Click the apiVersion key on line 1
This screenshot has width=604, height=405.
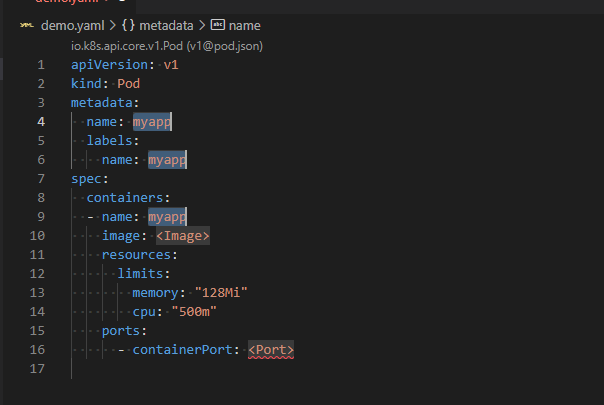tap(109, 65)
